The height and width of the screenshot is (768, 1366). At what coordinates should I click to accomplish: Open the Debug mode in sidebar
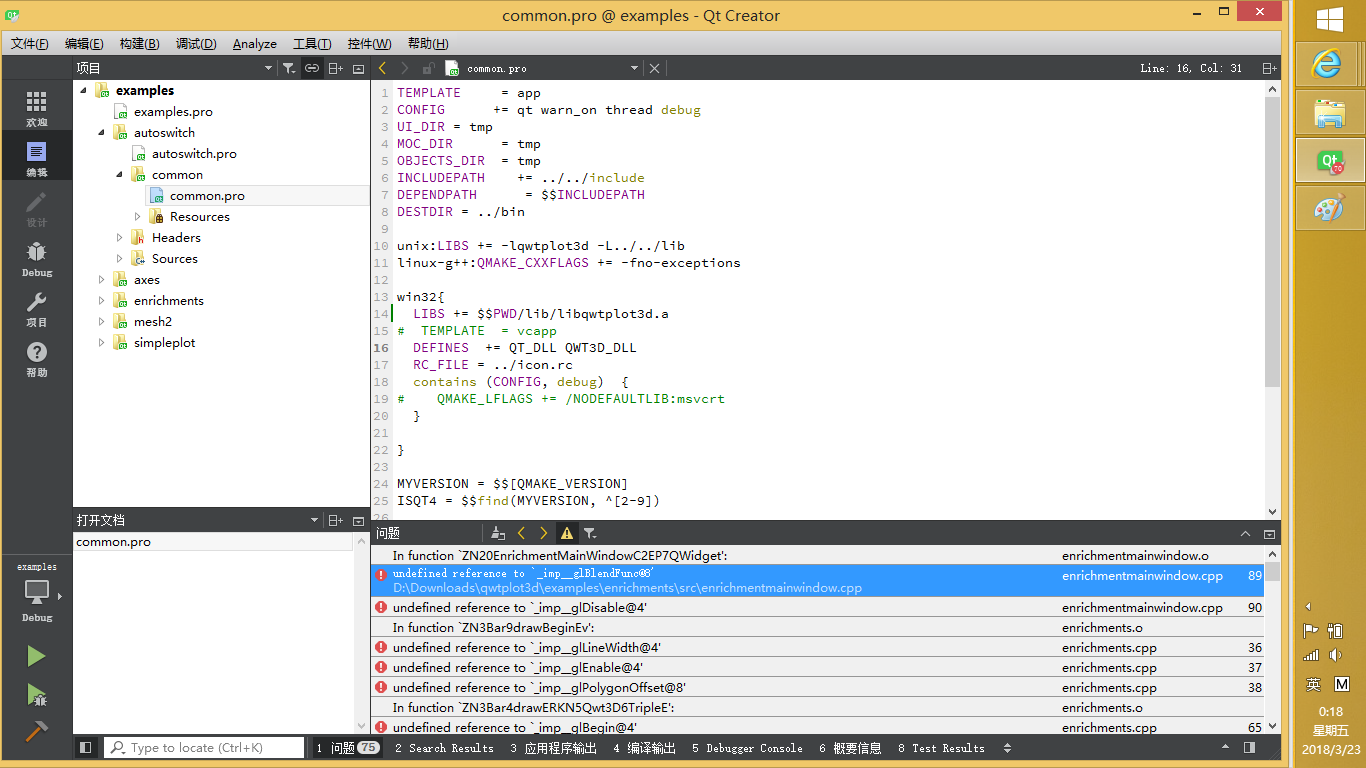tap(36, 258)
